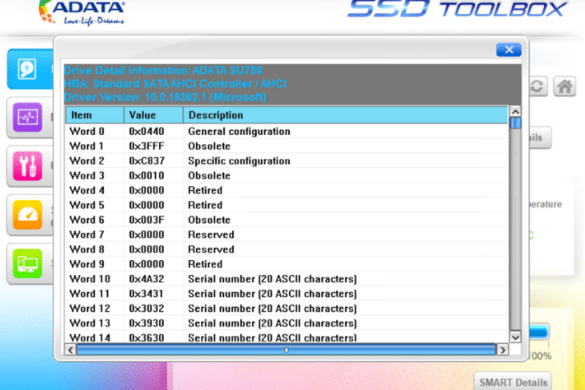
Task: Select the Word 0 row
Action: [x=287, y=131]
